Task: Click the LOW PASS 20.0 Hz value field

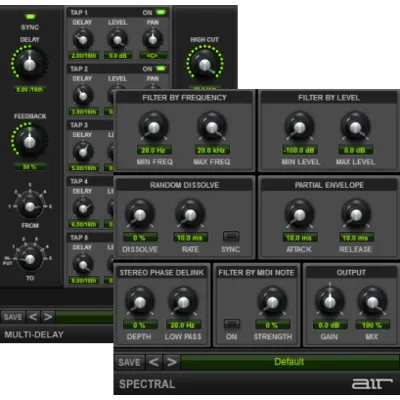Action: tap(183, 325)
